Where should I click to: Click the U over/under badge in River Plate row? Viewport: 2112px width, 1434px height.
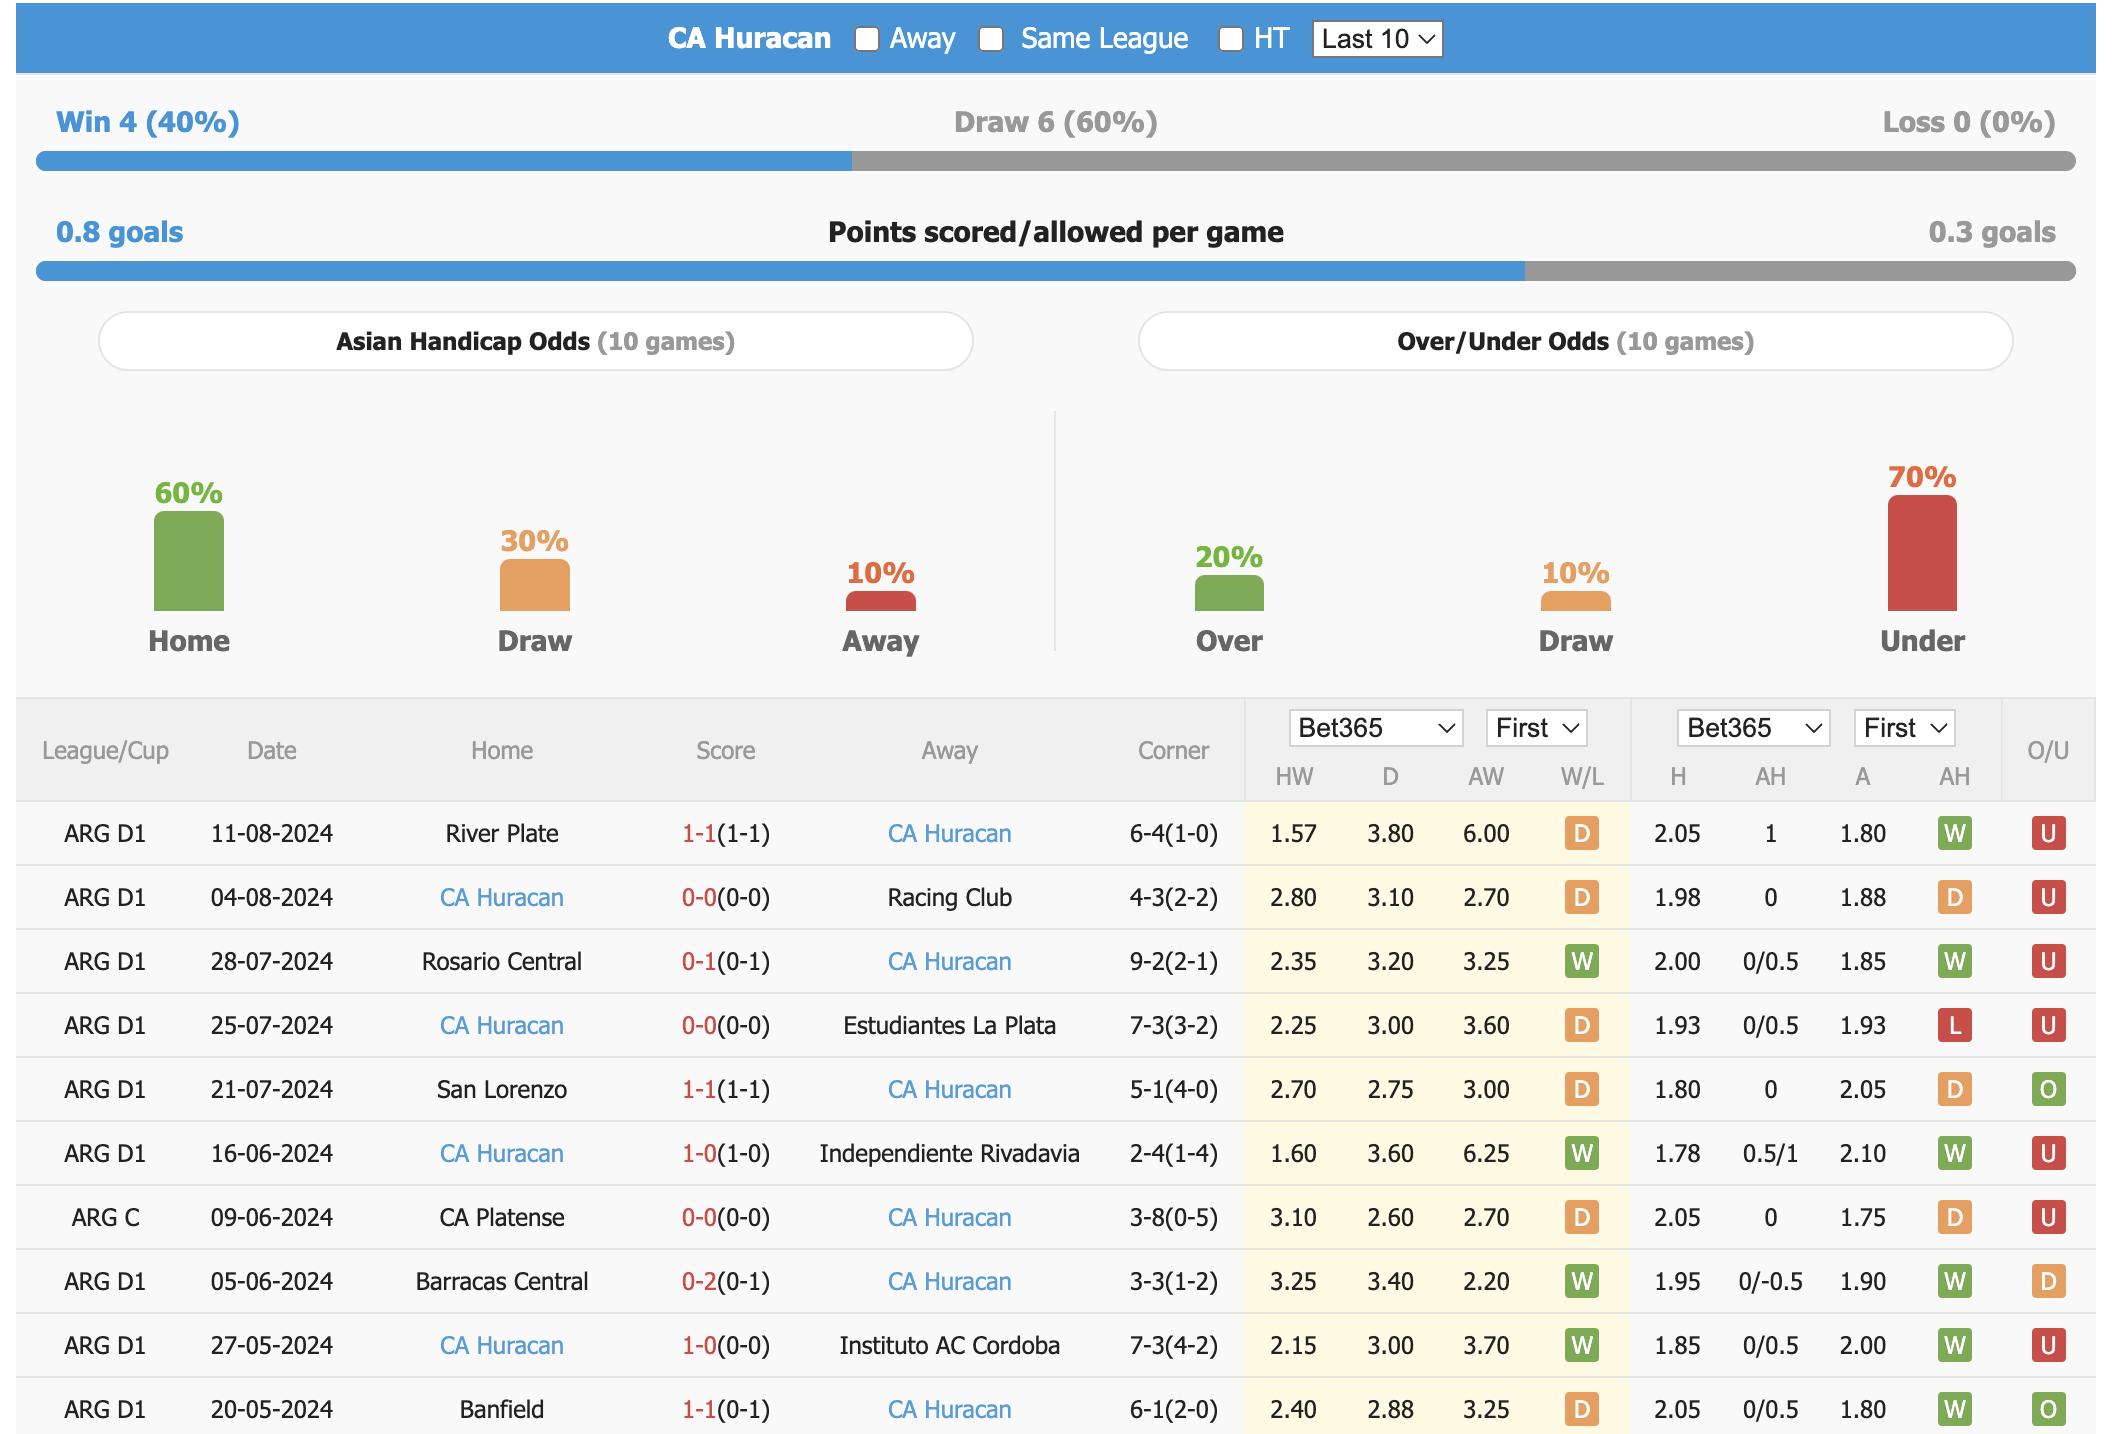(x=2048, y=833)
